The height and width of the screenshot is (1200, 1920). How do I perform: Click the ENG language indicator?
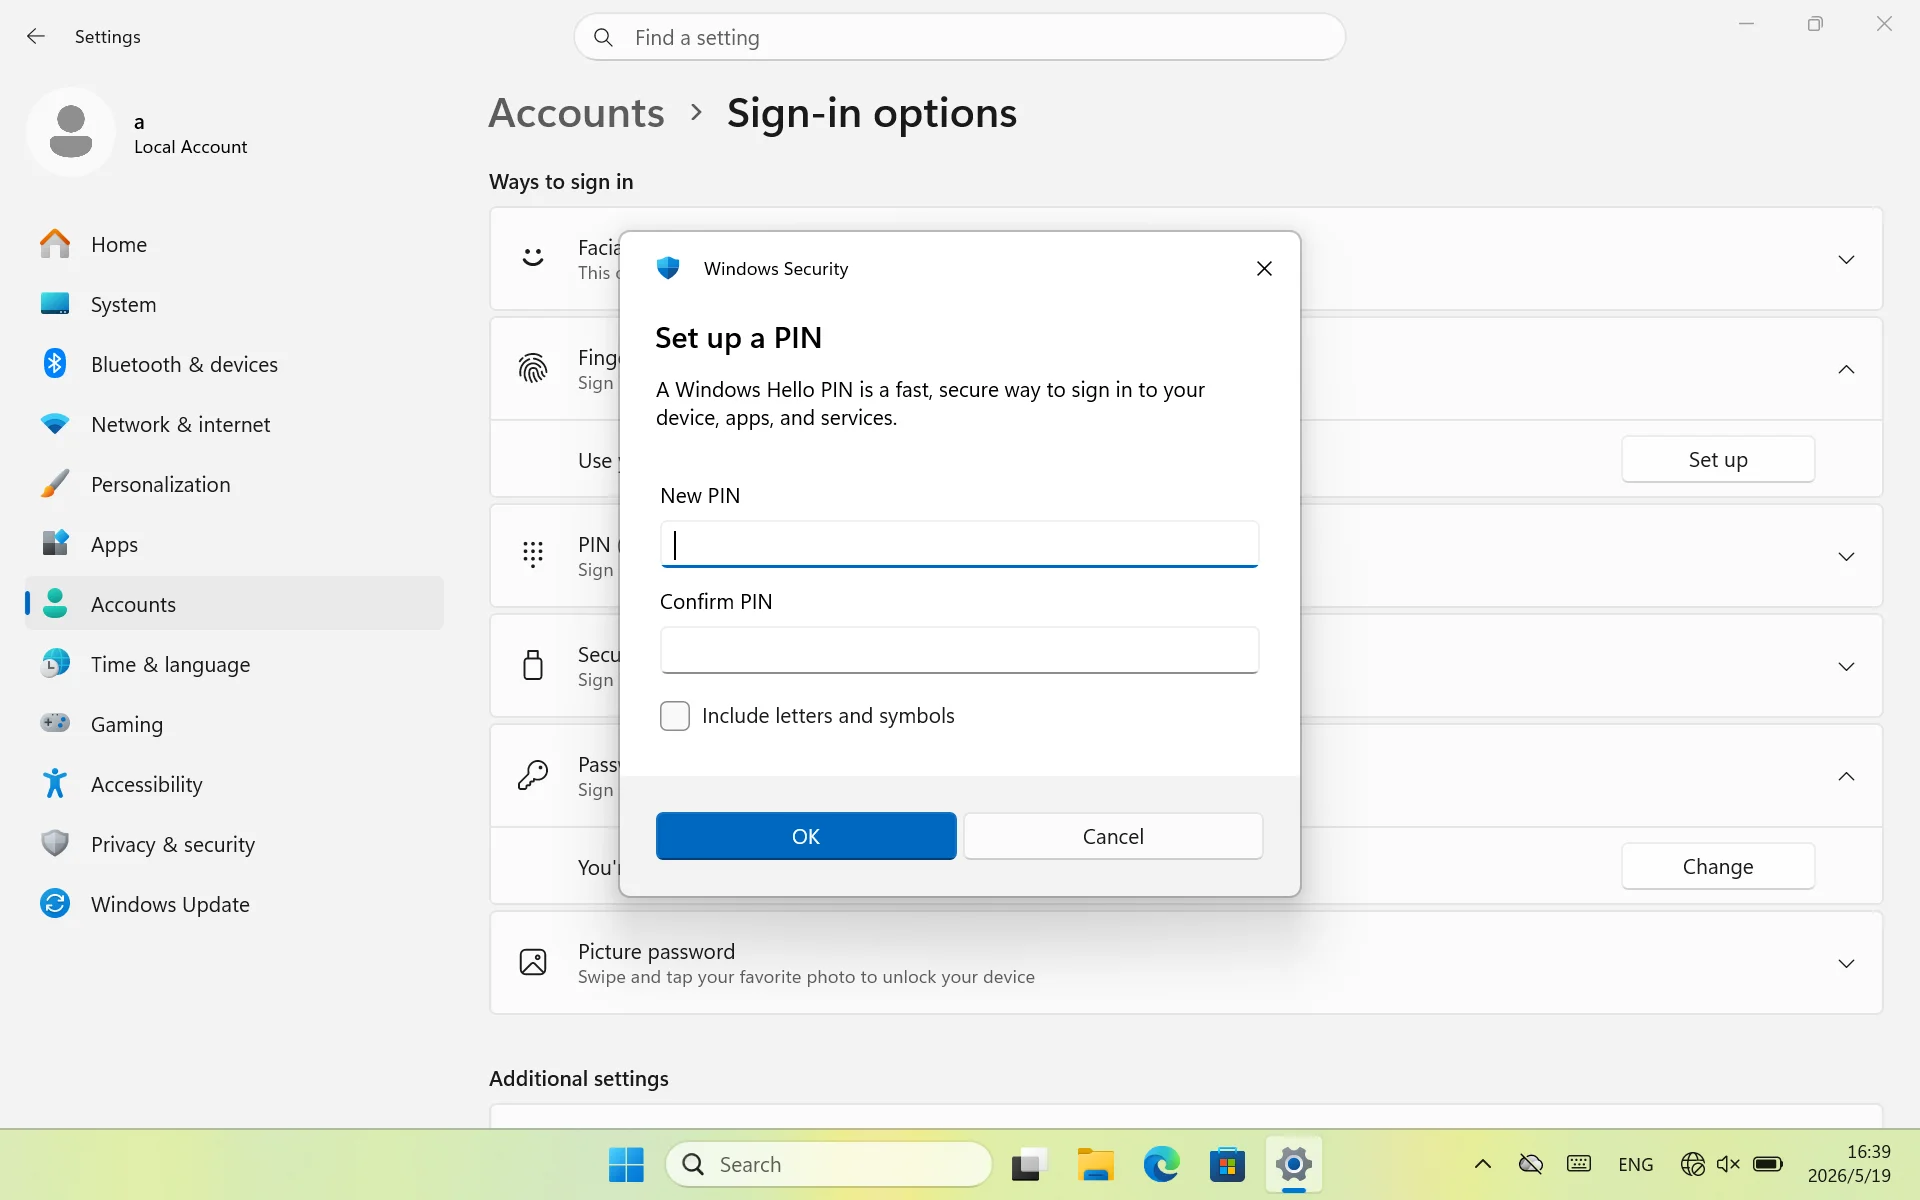tap(1635, 1164)
